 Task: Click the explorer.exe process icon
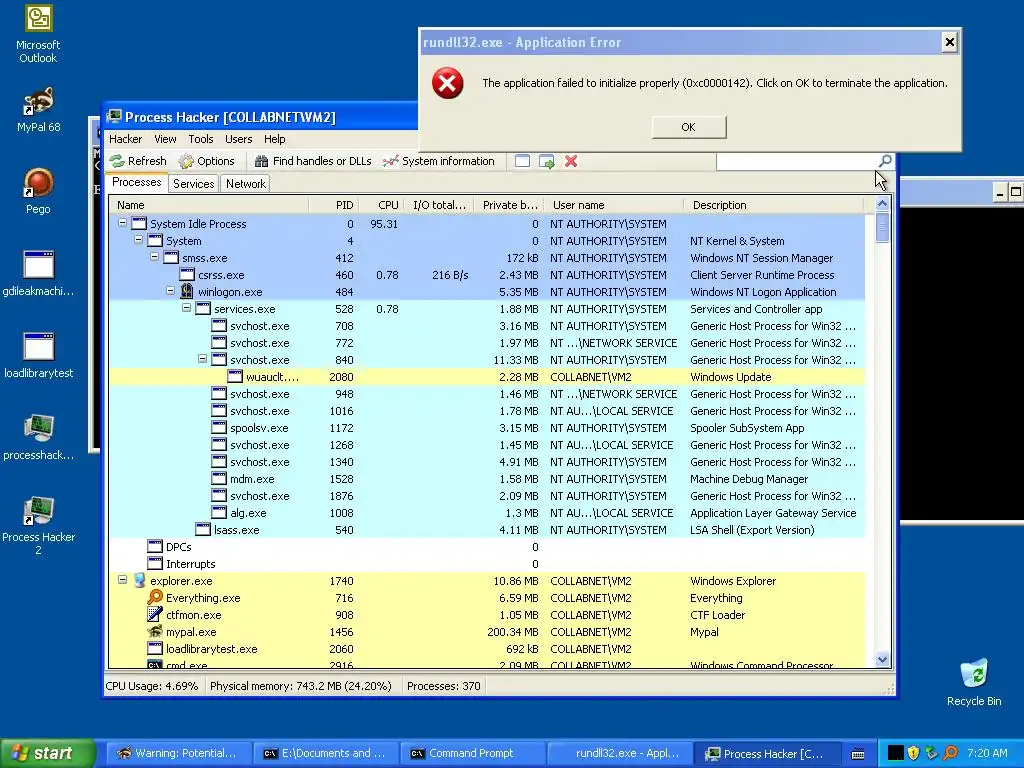[x=139, y=580]
